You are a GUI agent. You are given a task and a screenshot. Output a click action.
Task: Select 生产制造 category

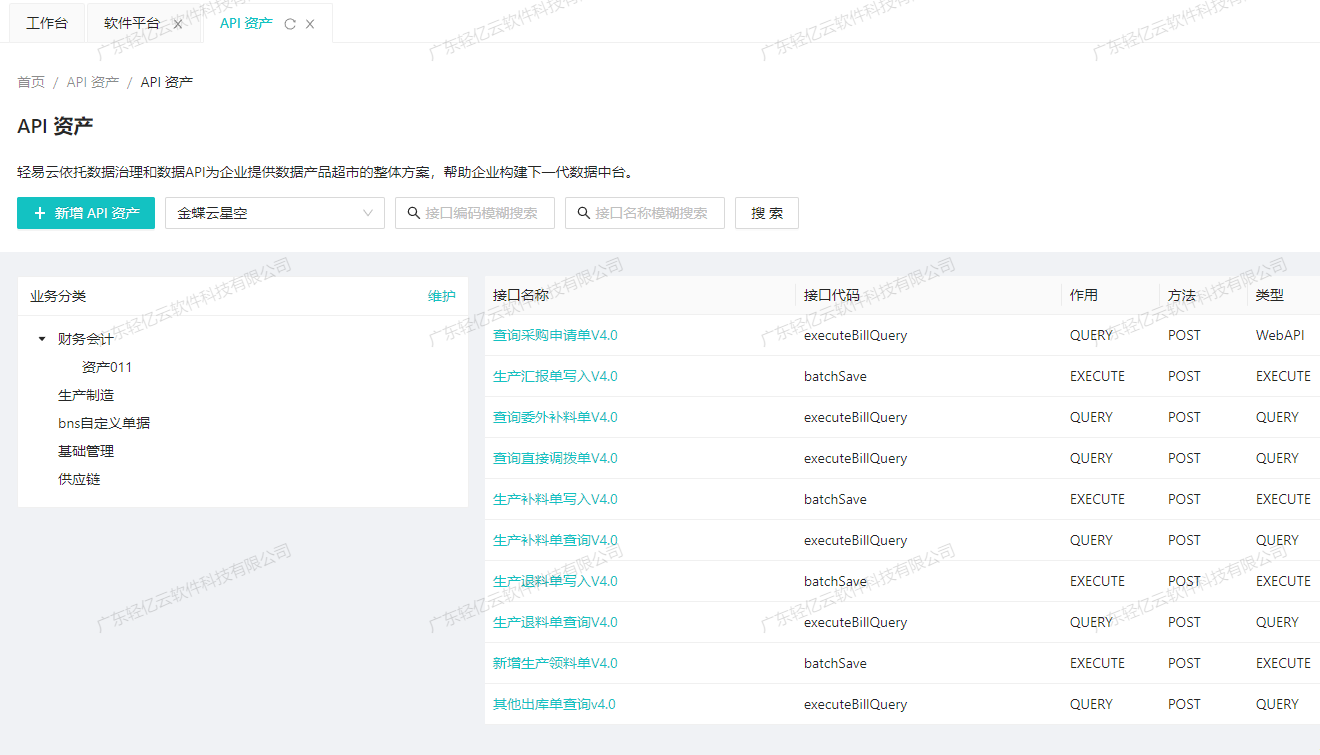[86, 395]
